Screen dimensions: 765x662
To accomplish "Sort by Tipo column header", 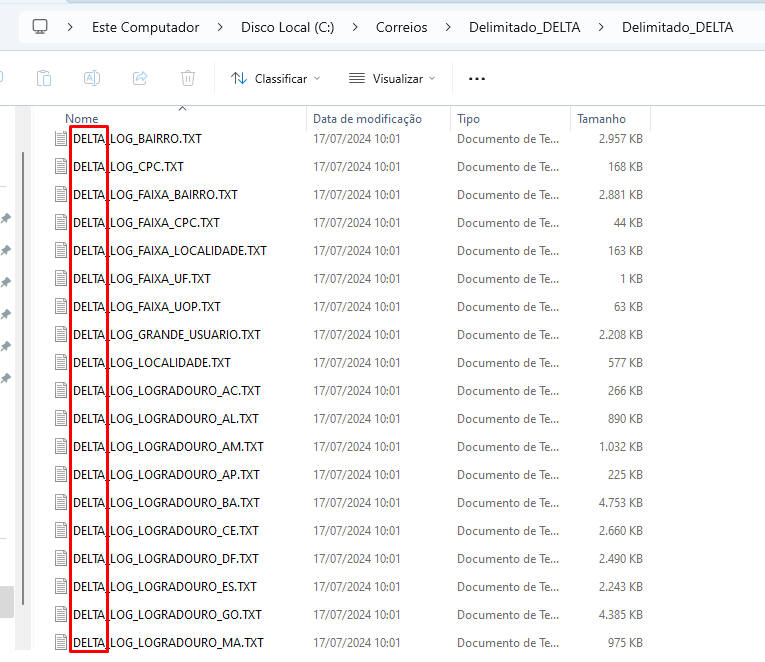I will (468, 119).
